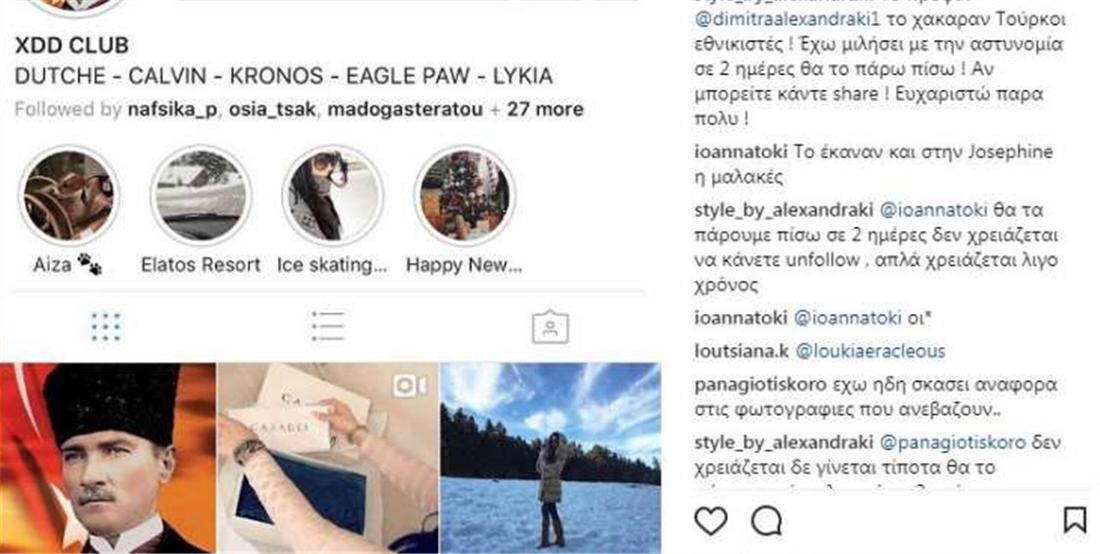The height and width of the screenshot is (554, 1100).
Task: View the 27 more followers
Action: pos(546,109)
